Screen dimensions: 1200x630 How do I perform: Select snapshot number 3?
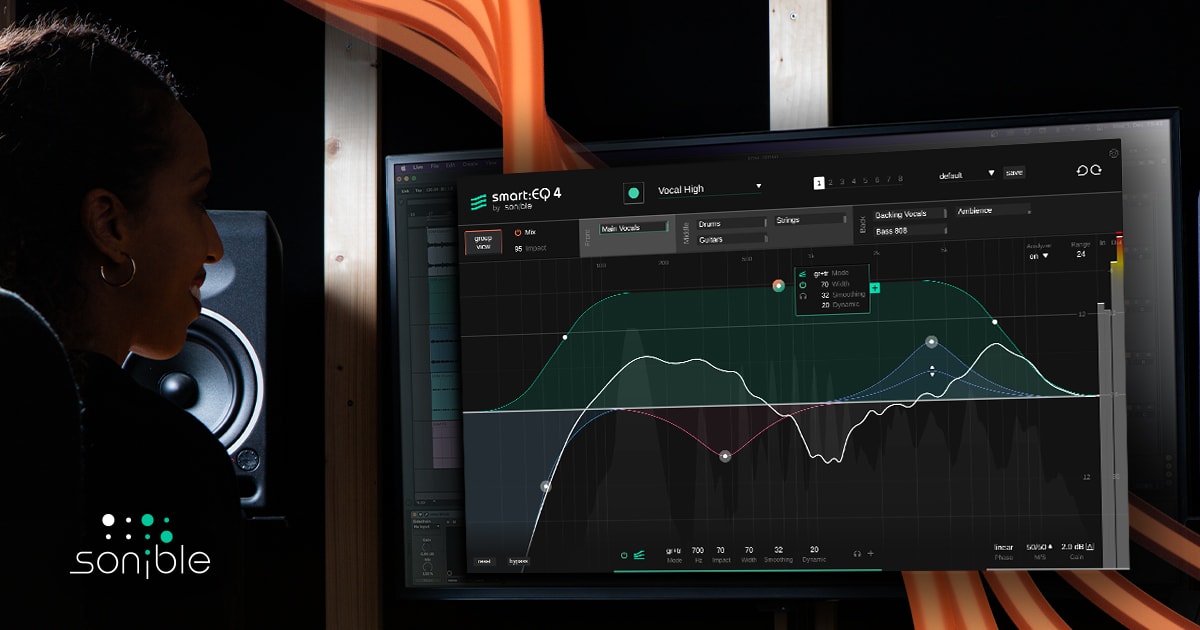click(x=841, y=181)
